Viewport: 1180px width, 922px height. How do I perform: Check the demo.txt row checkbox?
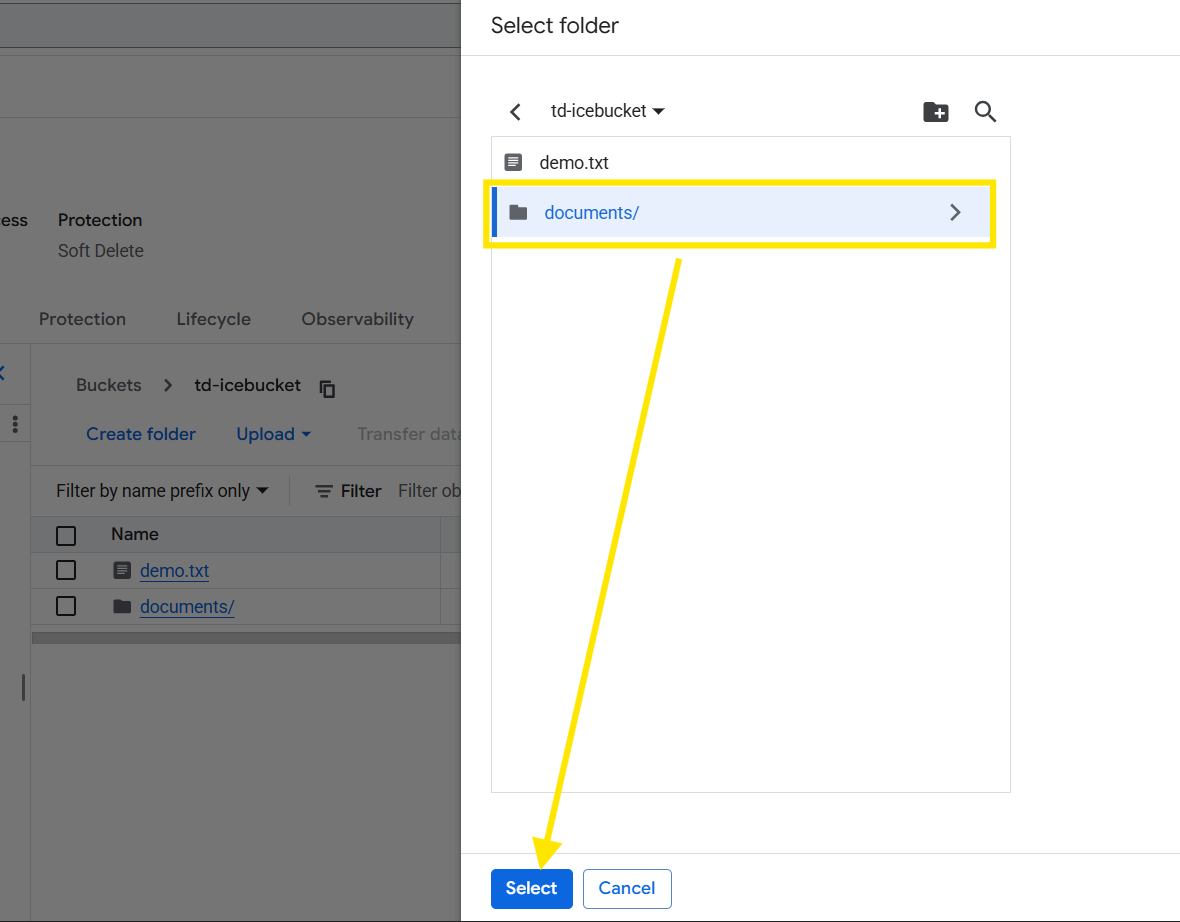point(66,570)
